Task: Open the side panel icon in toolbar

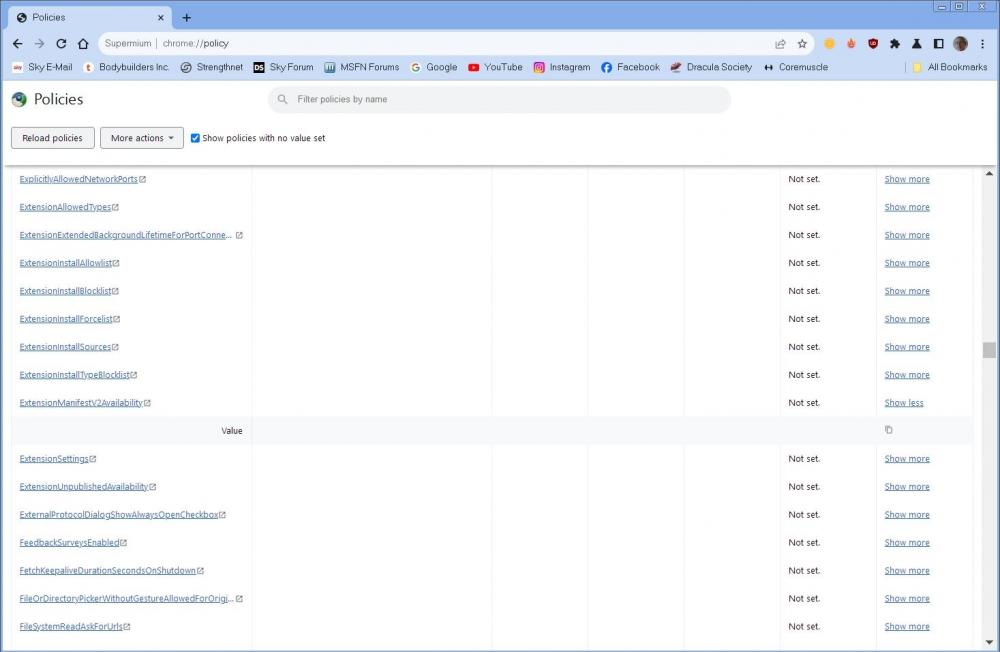Action: pos(938,44)
